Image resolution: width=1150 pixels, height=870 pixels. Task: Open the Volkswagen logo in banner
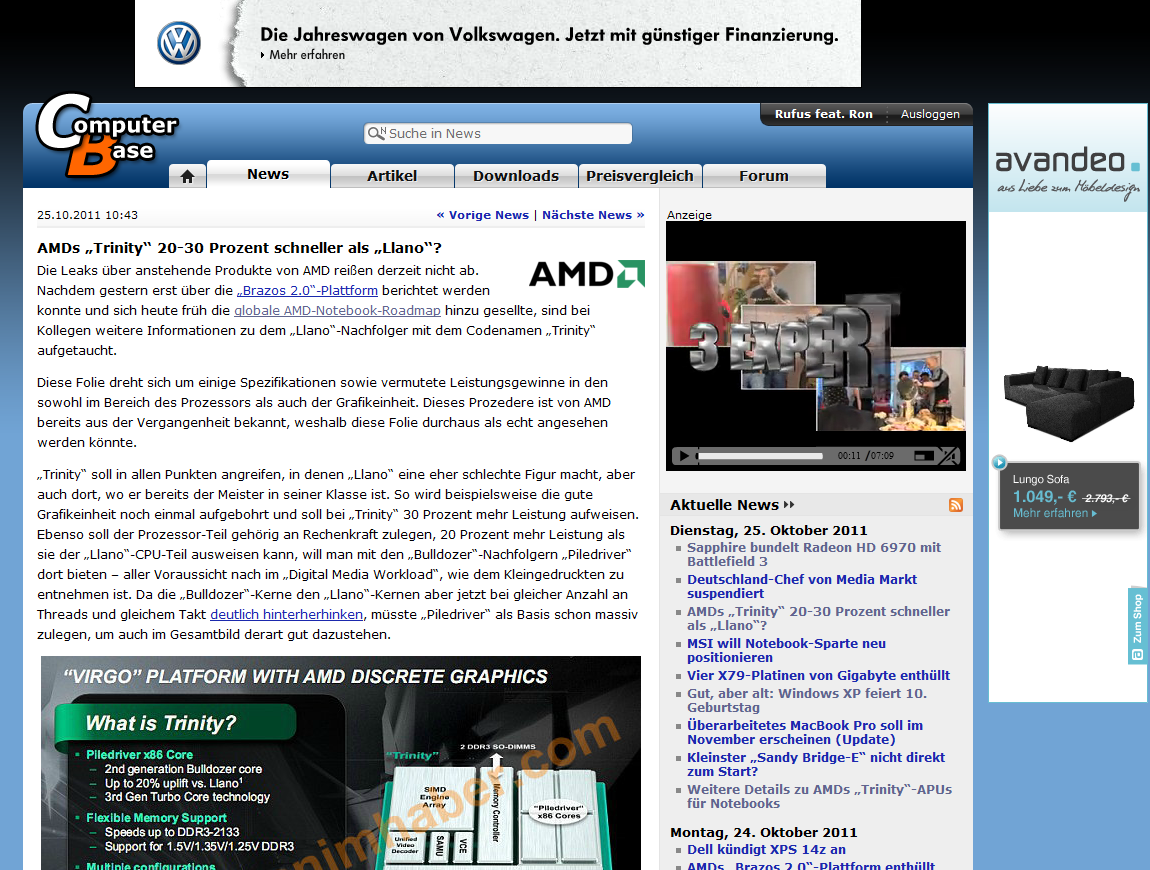coord(179,43)
